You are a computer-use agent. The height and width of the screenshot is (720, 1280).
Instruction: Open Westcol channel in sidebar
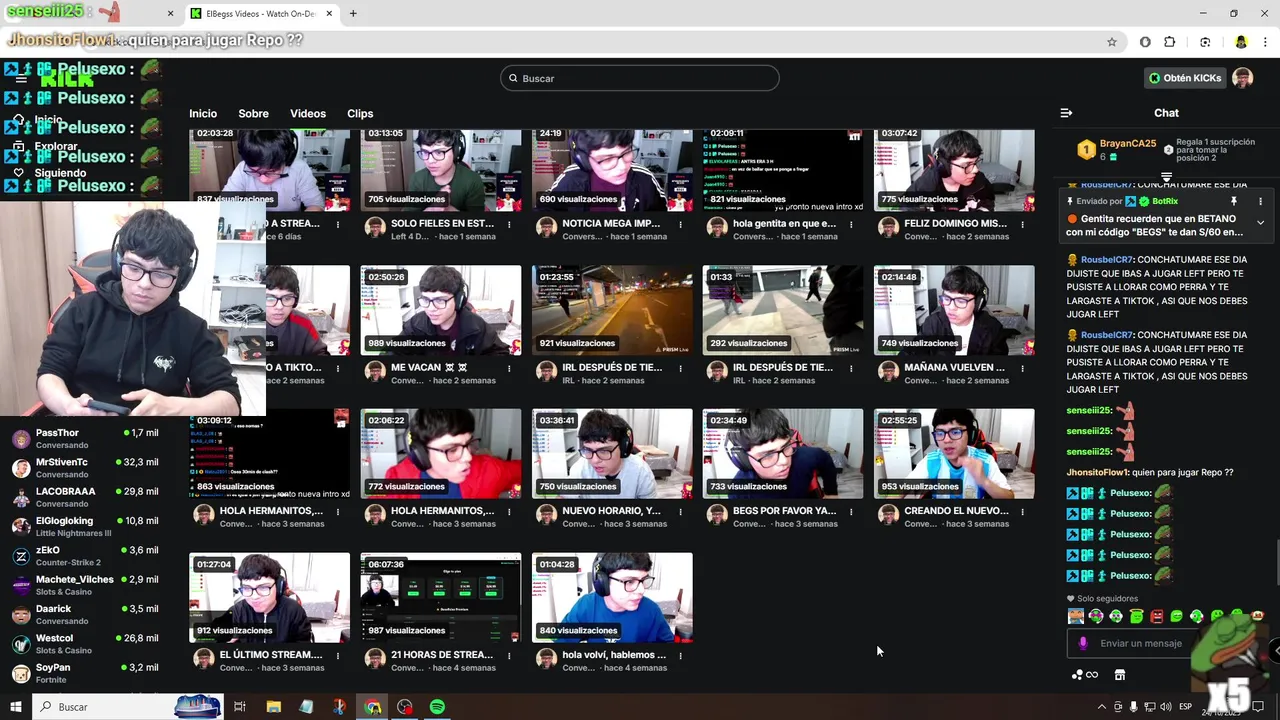pyautogui.click(x=84, y=644)
